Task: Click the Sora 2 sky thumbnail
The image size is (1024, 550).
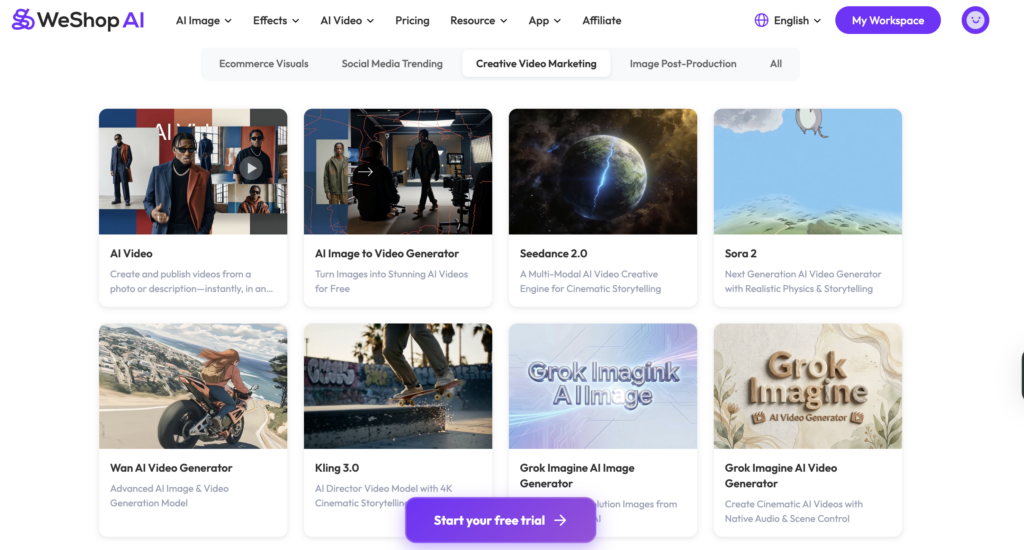Action: (808, 172)
